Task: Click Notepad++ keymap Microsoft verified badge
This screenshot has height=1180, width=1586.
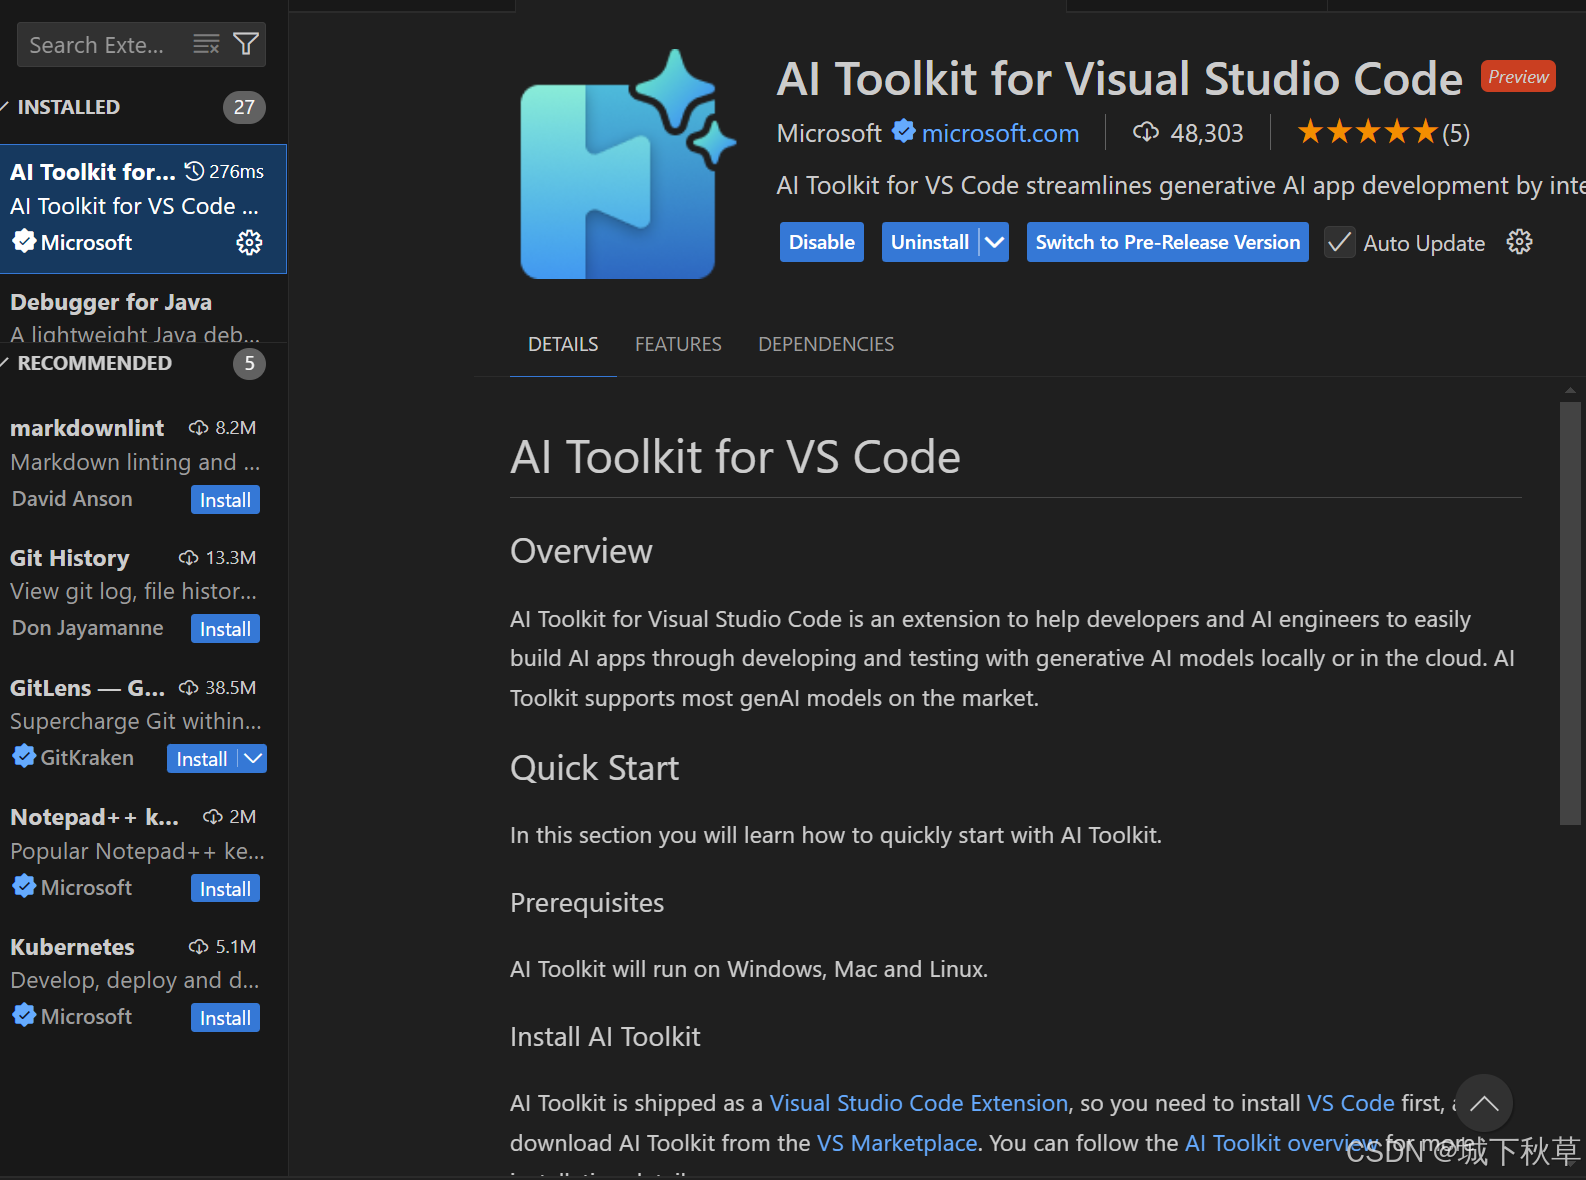Action: coord(24,886)
